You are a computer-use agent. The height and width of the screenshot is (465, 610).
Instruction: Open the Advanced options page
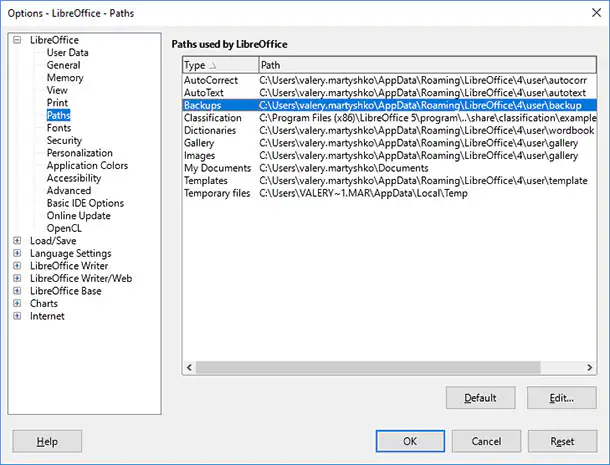(69, 190)
